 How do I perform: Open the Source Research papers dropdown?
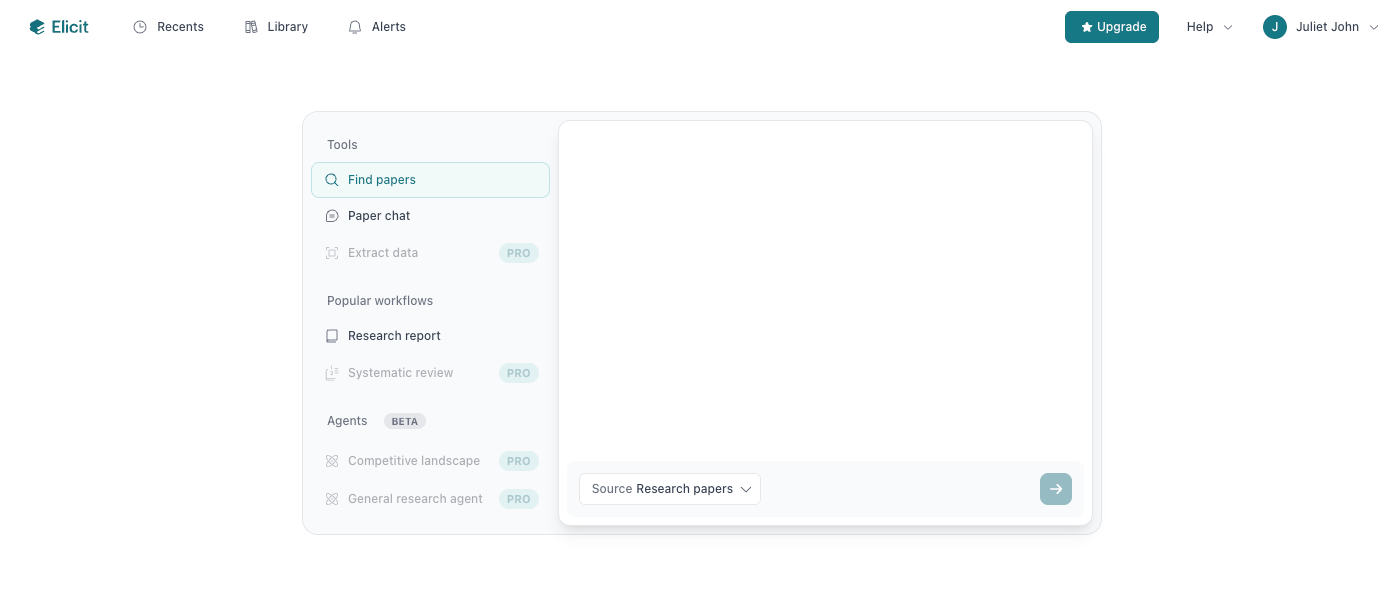click(669, 489)
